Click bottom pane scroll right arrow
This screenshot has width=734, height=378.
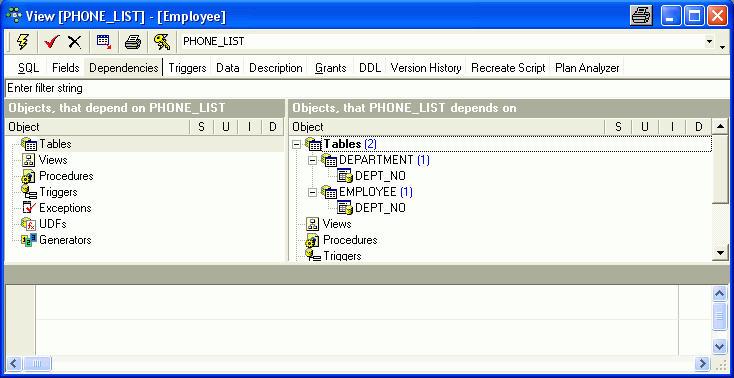pos(702,363)
